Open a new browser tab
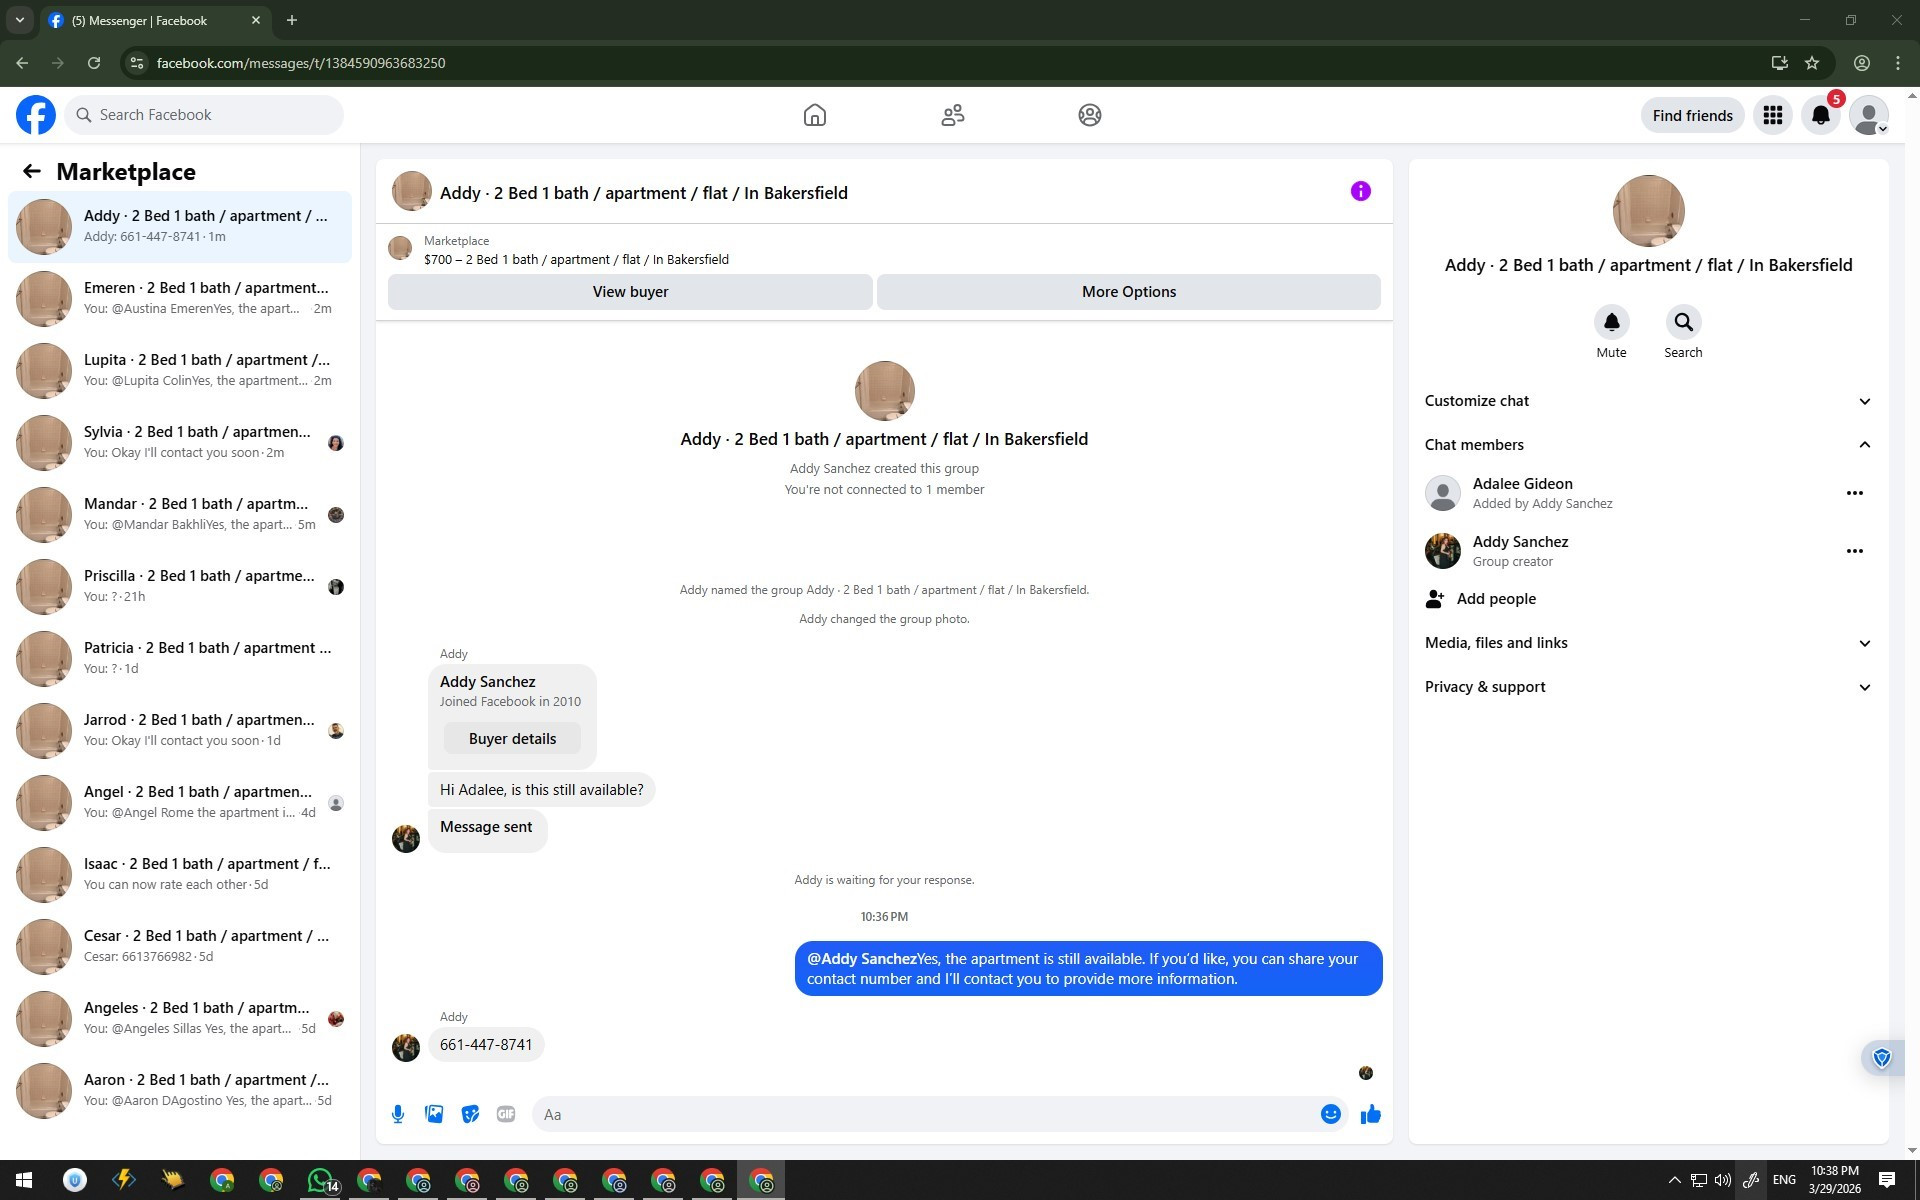 tap(292, 20)
